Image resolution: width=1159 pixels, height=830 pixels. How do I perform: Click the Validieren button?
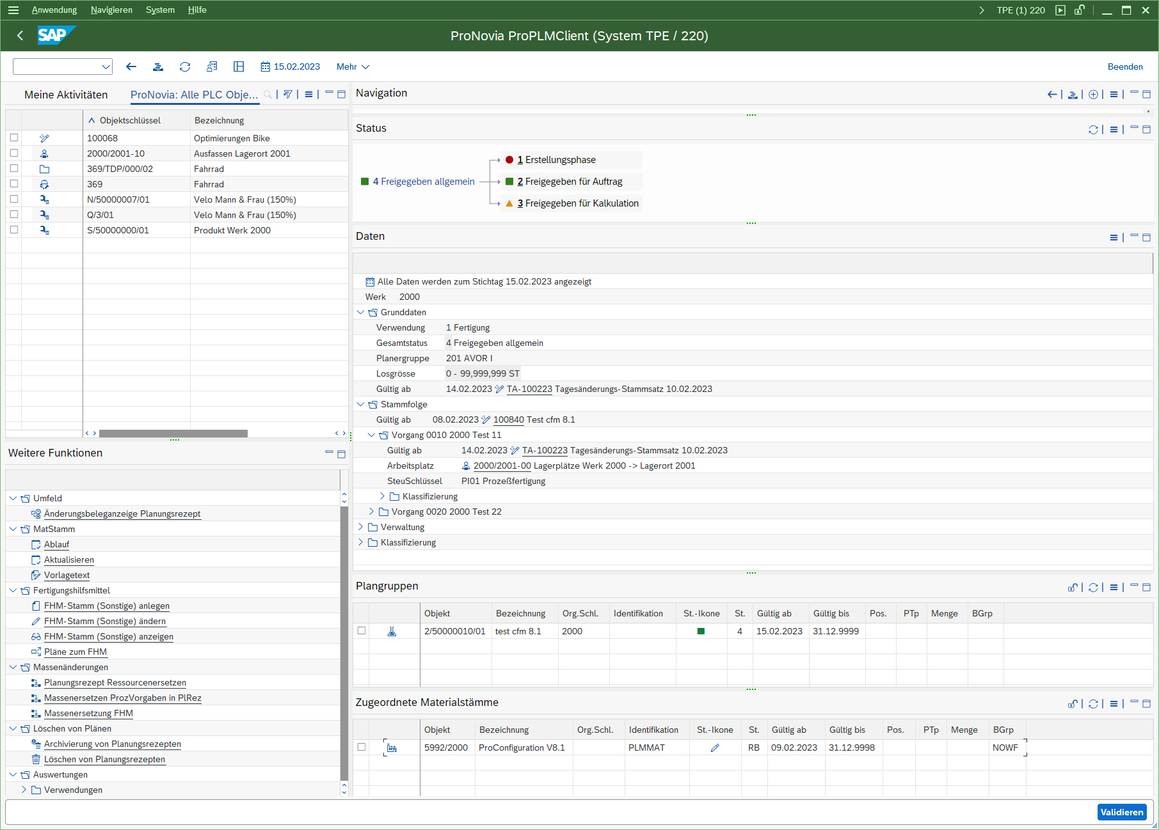1122,812
